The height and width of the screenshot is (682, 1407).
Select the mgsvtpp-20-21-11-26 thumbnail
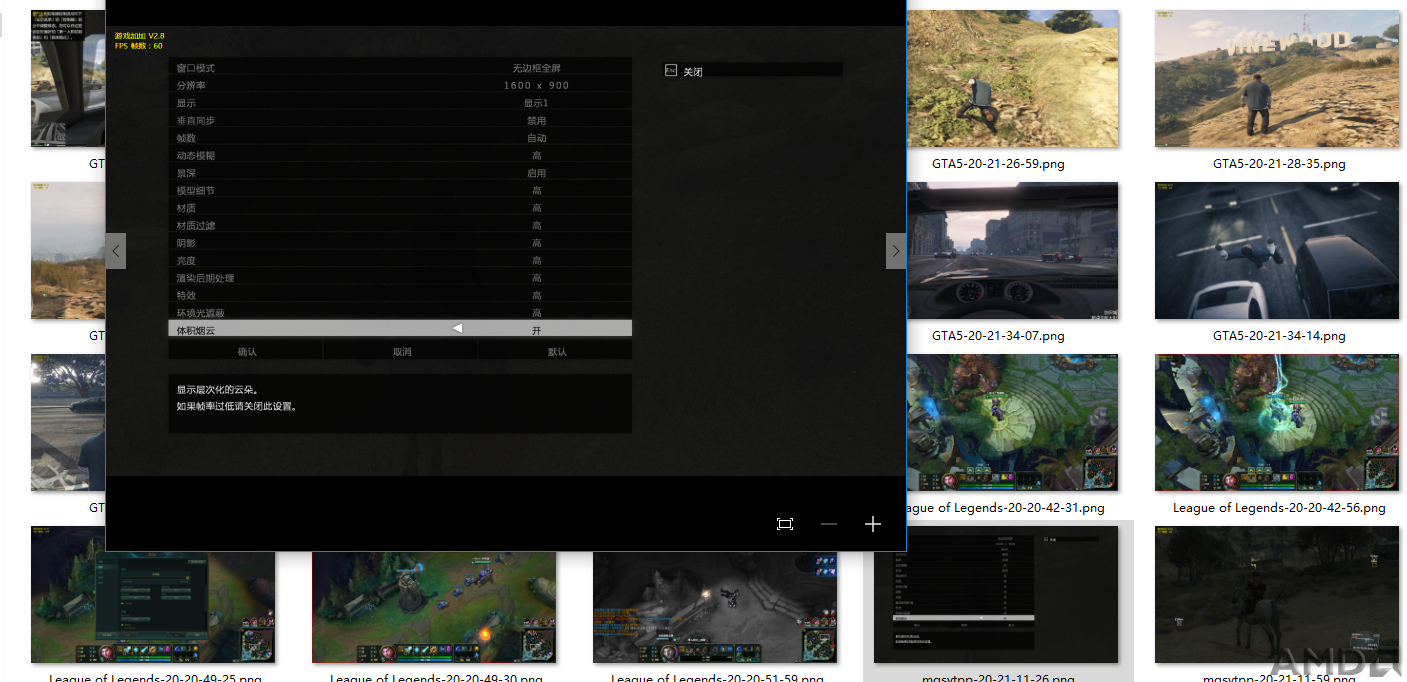tap(996, 595)
